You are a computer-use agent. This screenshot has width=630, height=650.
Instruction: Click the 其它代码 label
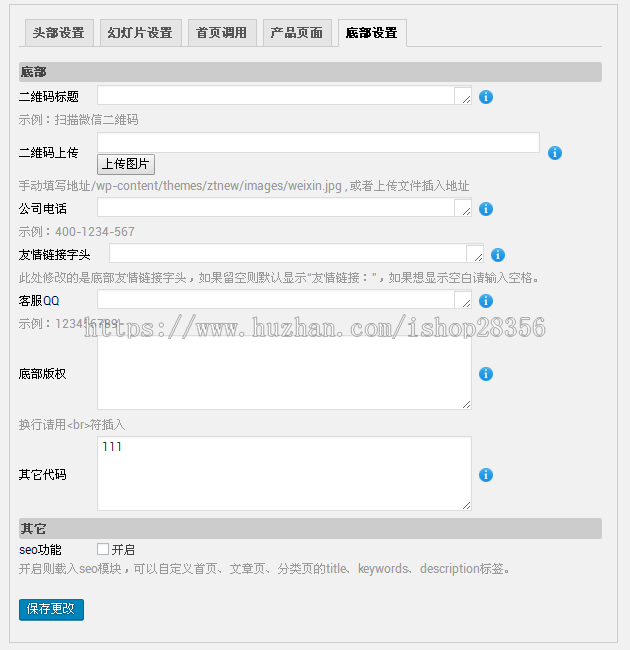tap(42, 475)
